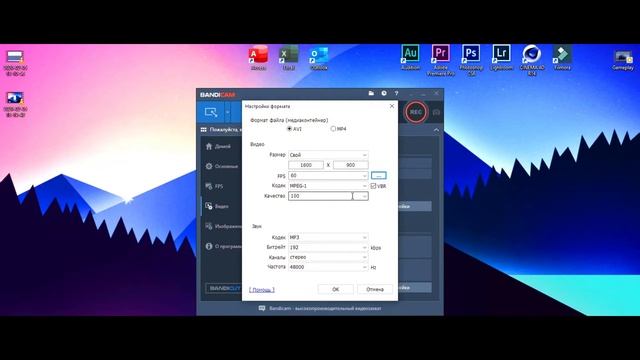Open the Bandicut button in Bandicam
The width and height of the screenshot is (640, 360).
tap(224, 288)
